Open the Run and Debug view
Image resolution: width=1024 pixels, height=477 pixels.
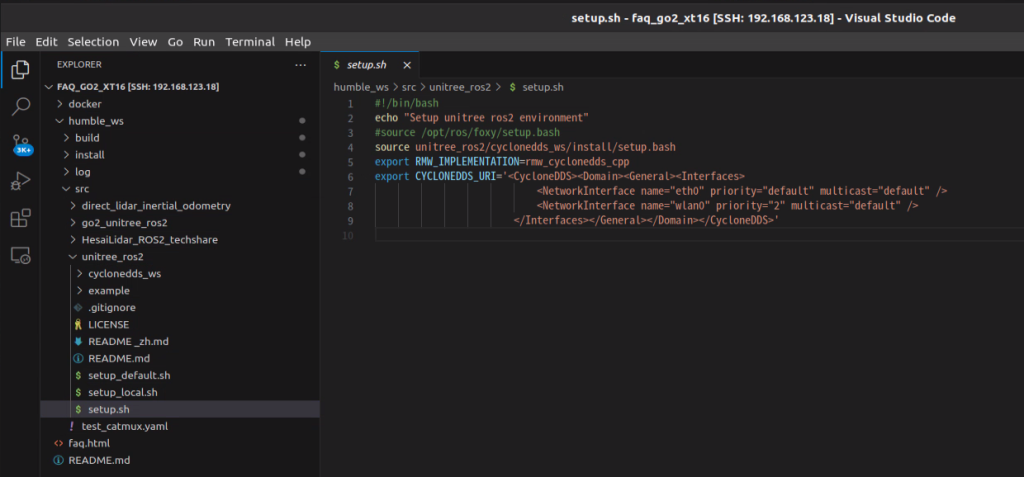pos(20,181)
